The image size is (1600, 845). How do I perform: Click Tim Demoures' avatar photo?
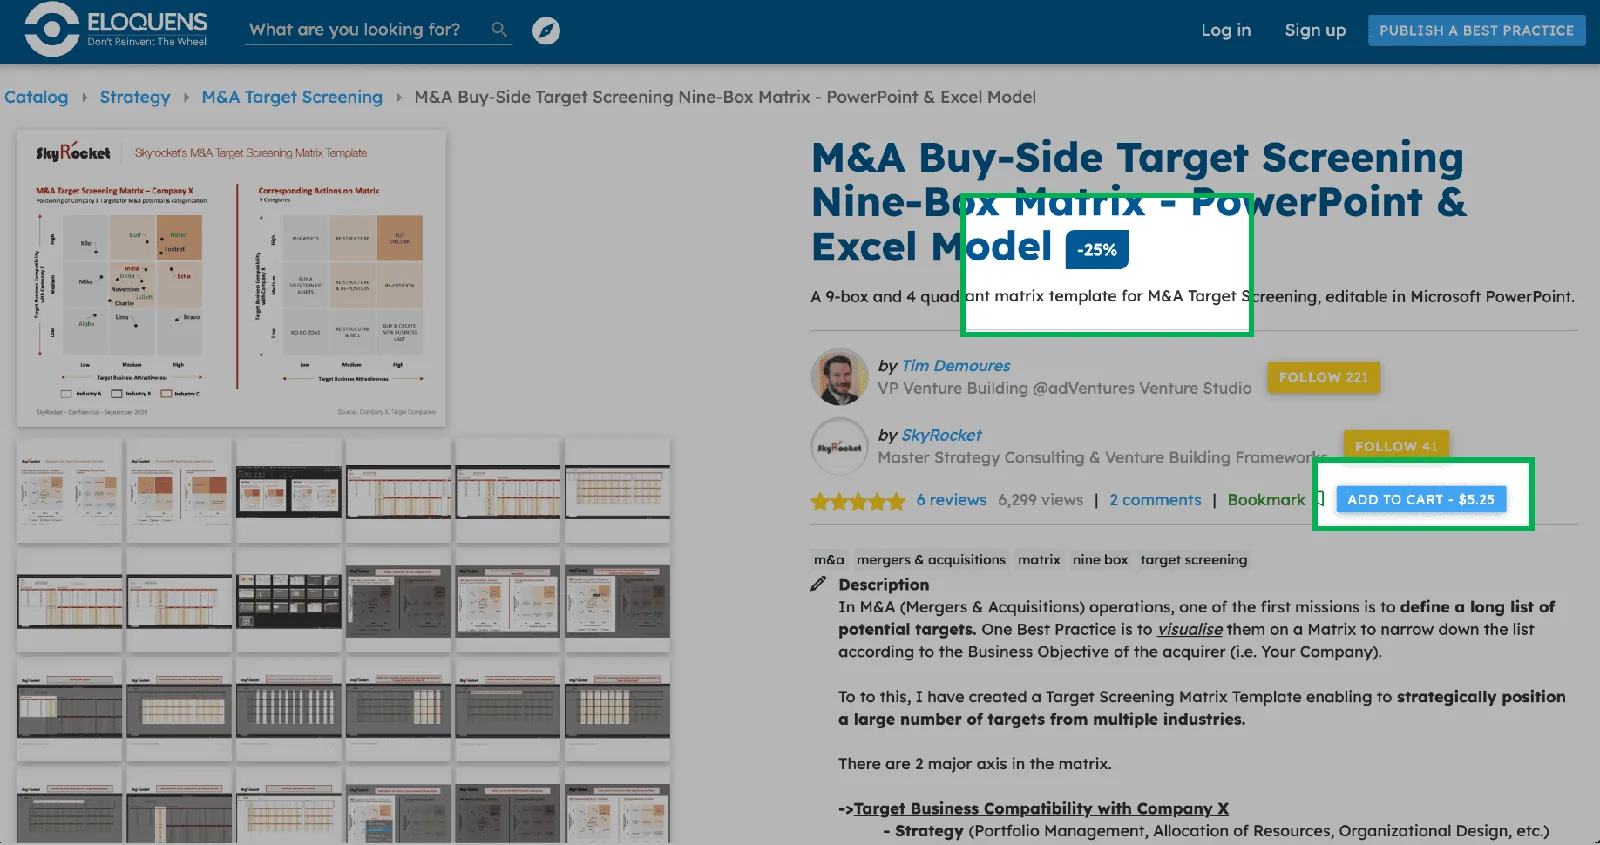839,376
